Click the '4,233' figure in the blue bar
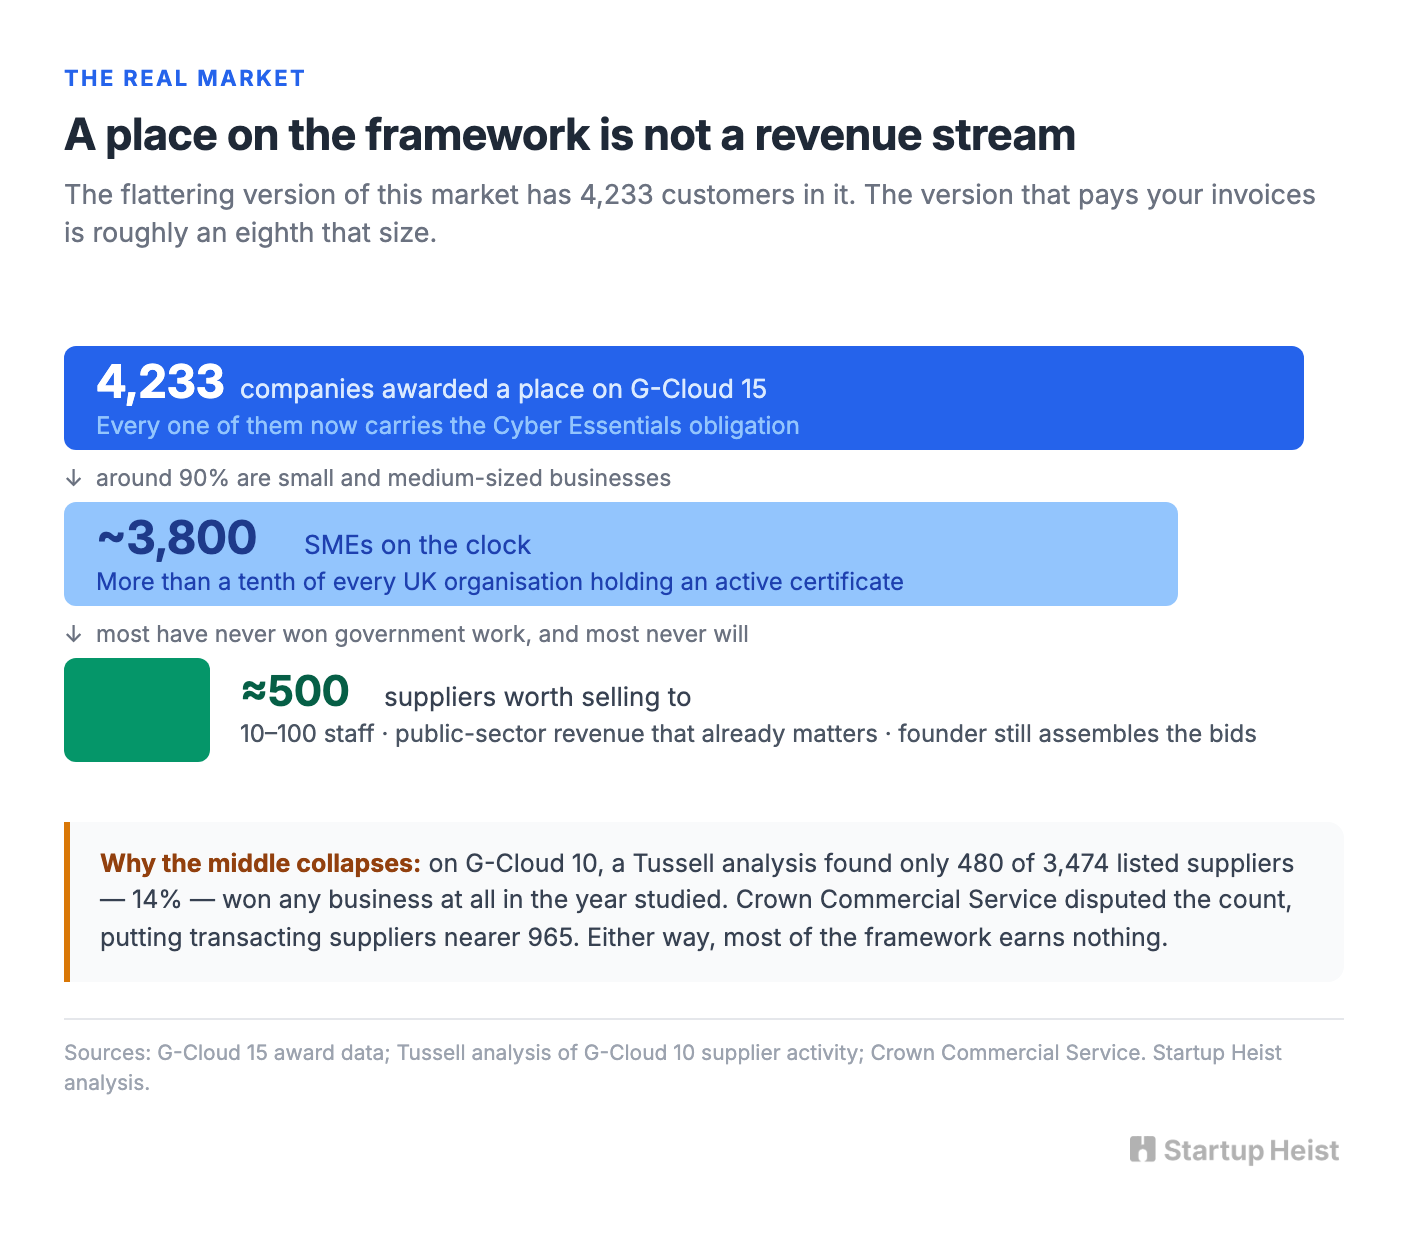Screen dimensions: 1408x1236 click(160, 382)
